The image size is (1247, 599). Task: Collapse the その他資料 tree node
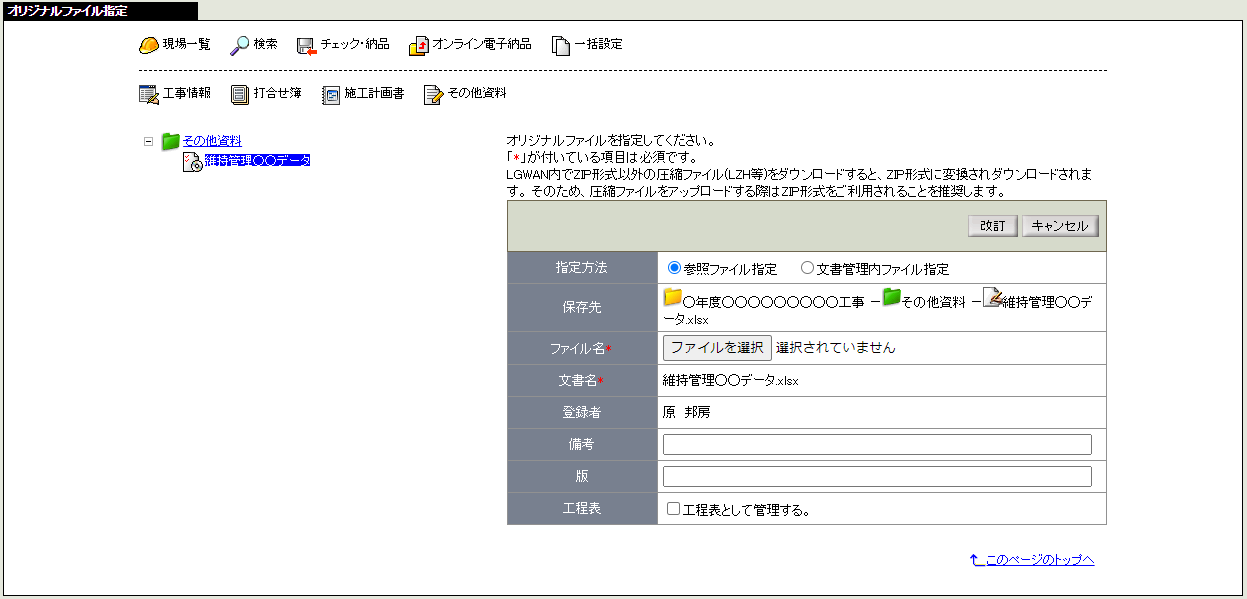click(148, 141)
